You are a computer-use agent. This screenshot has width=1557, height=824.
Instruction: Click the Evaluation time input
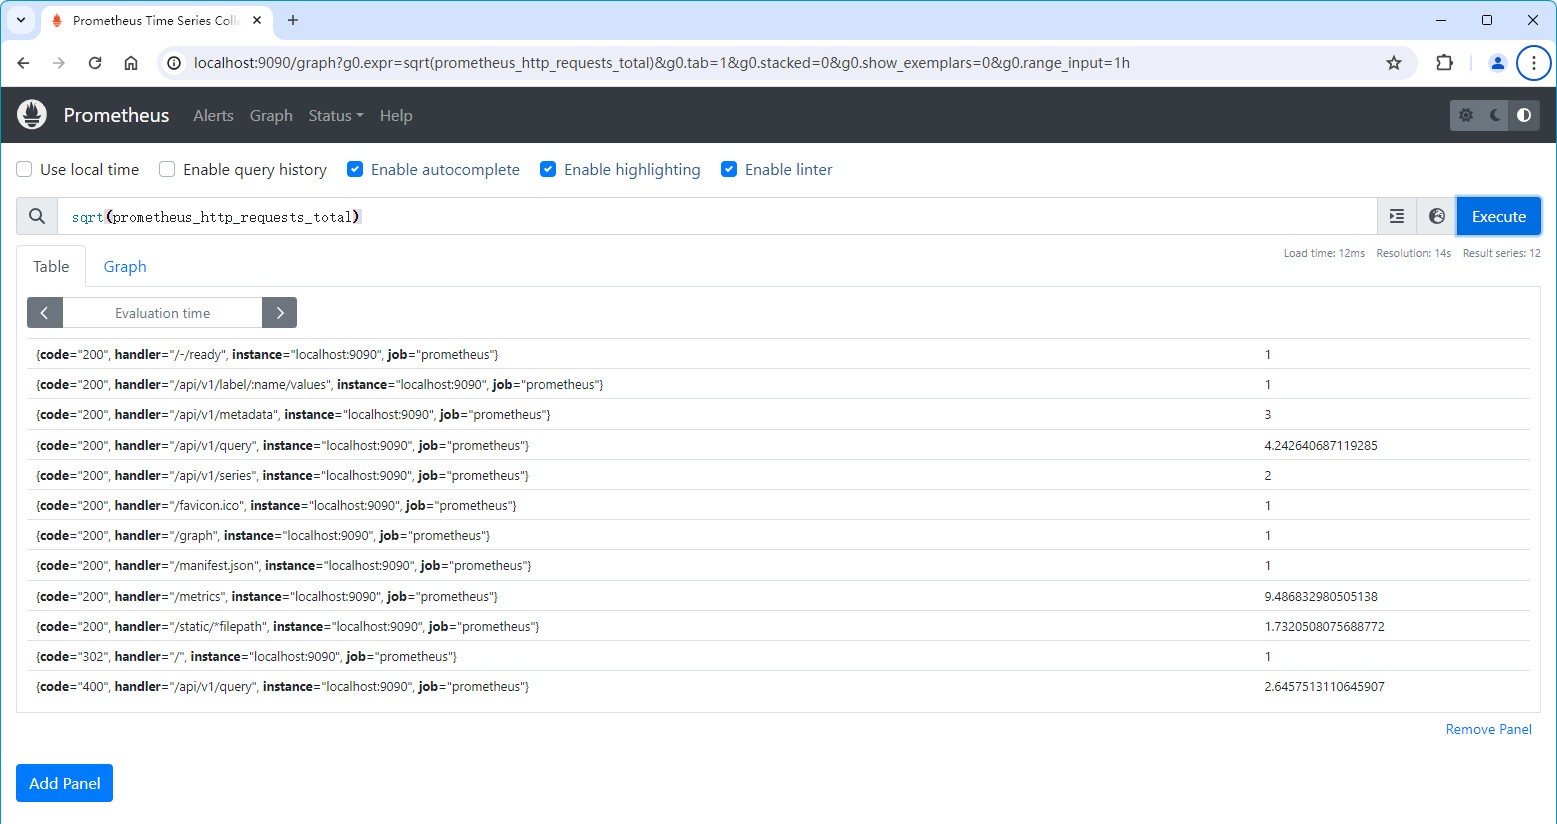point(162,313)
